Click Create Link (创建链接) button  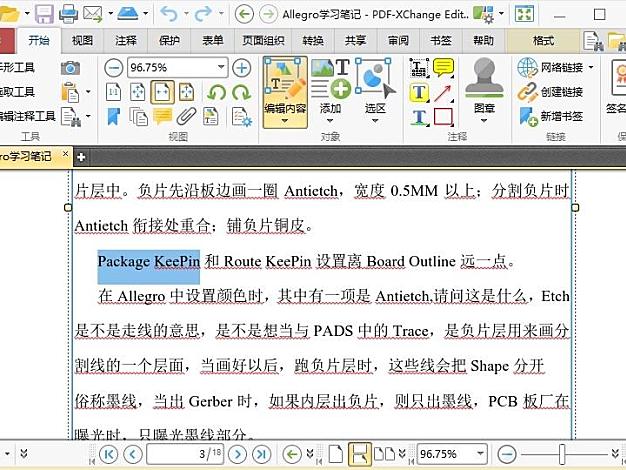point(550,92)
